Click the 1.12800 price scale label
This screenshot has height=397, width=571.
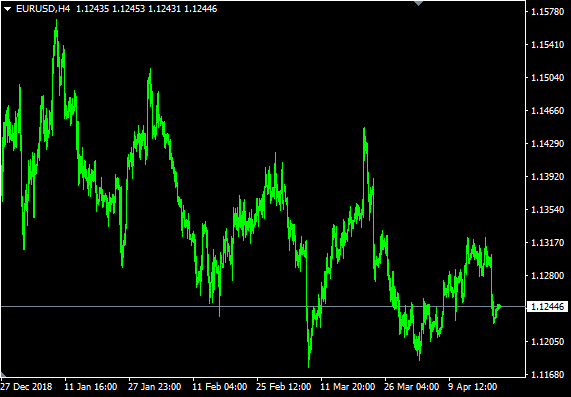coord(547,275)
